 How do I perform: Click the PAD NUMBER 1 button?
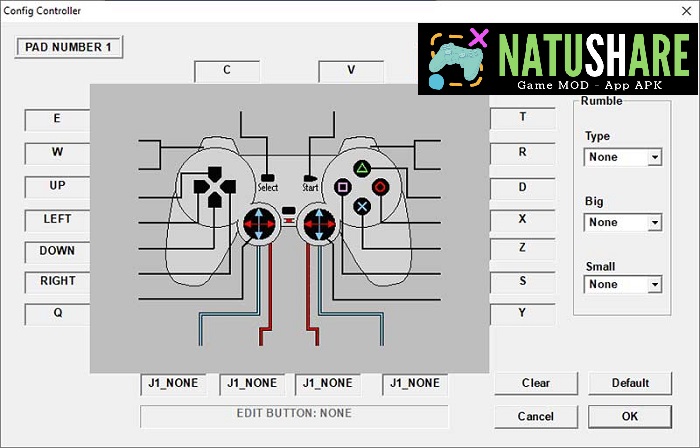pyautogui.click(x=68, y=47)
